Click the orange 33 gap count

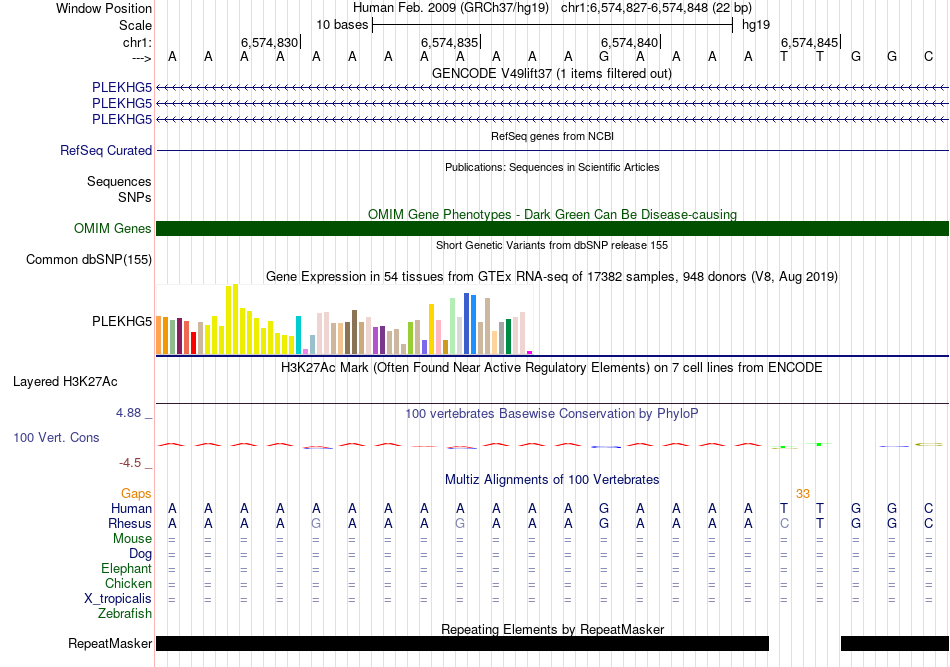(803, 494)
